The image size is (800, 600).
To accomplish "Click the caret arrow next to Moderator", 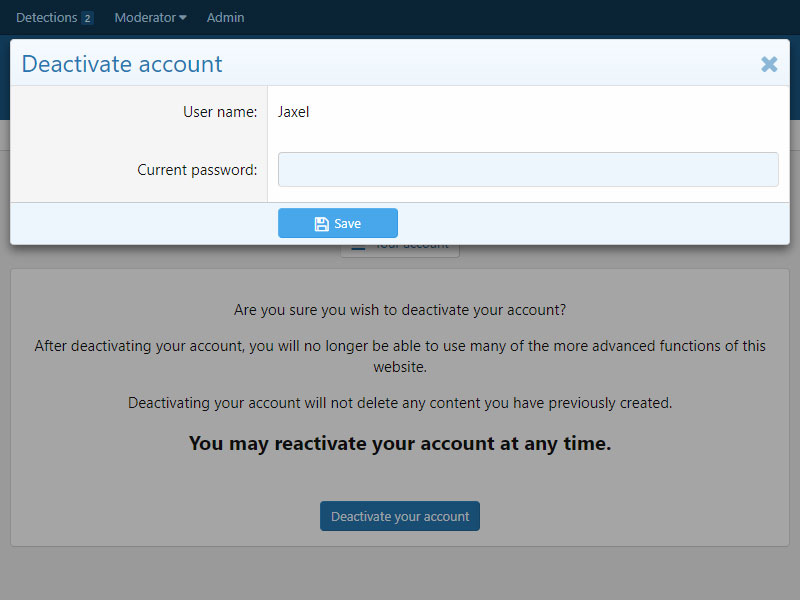I will pyautogui.click(x=183, y=18).
